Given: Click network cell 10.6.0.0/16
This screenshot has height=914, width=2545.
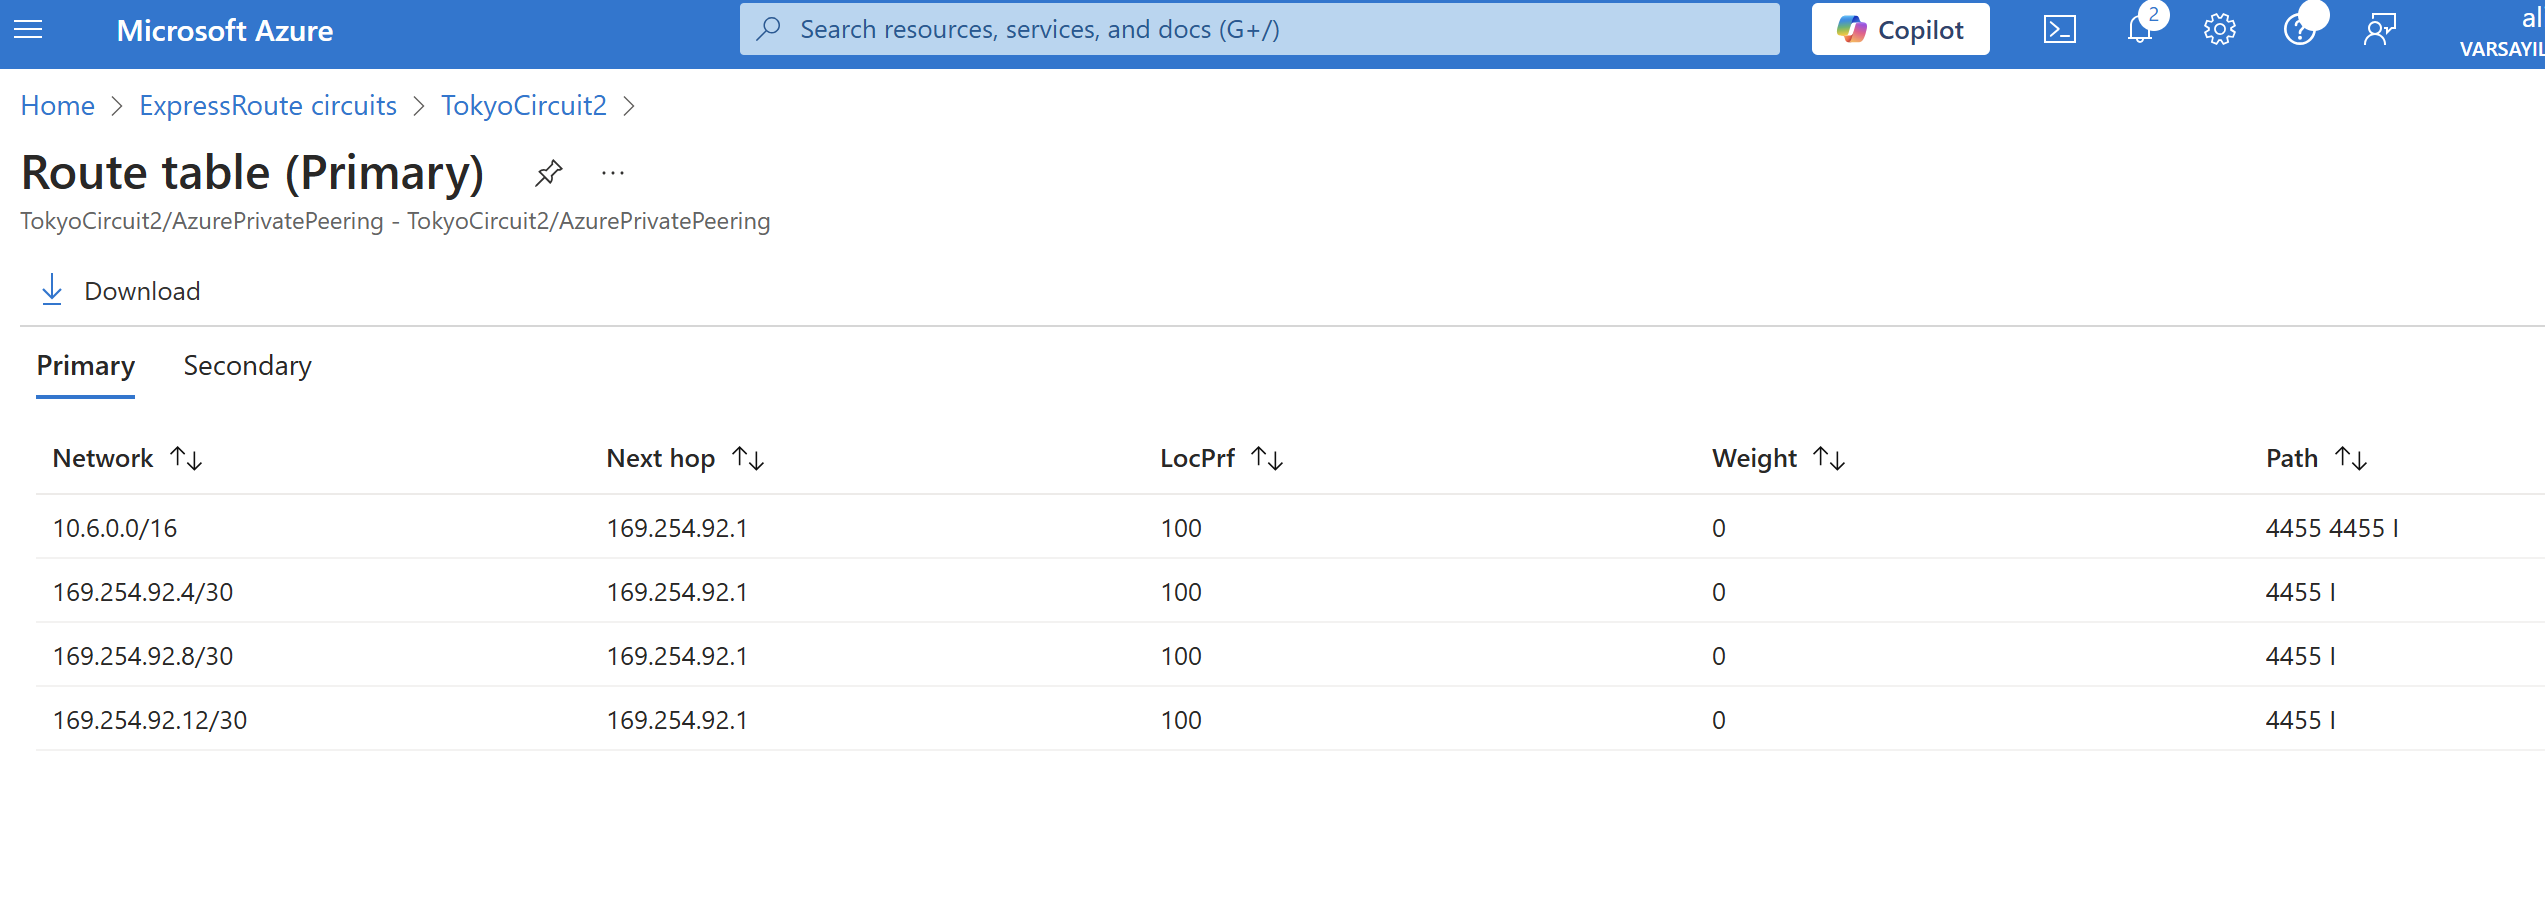Looking at the screenshot, I should (x=115, y=528).
